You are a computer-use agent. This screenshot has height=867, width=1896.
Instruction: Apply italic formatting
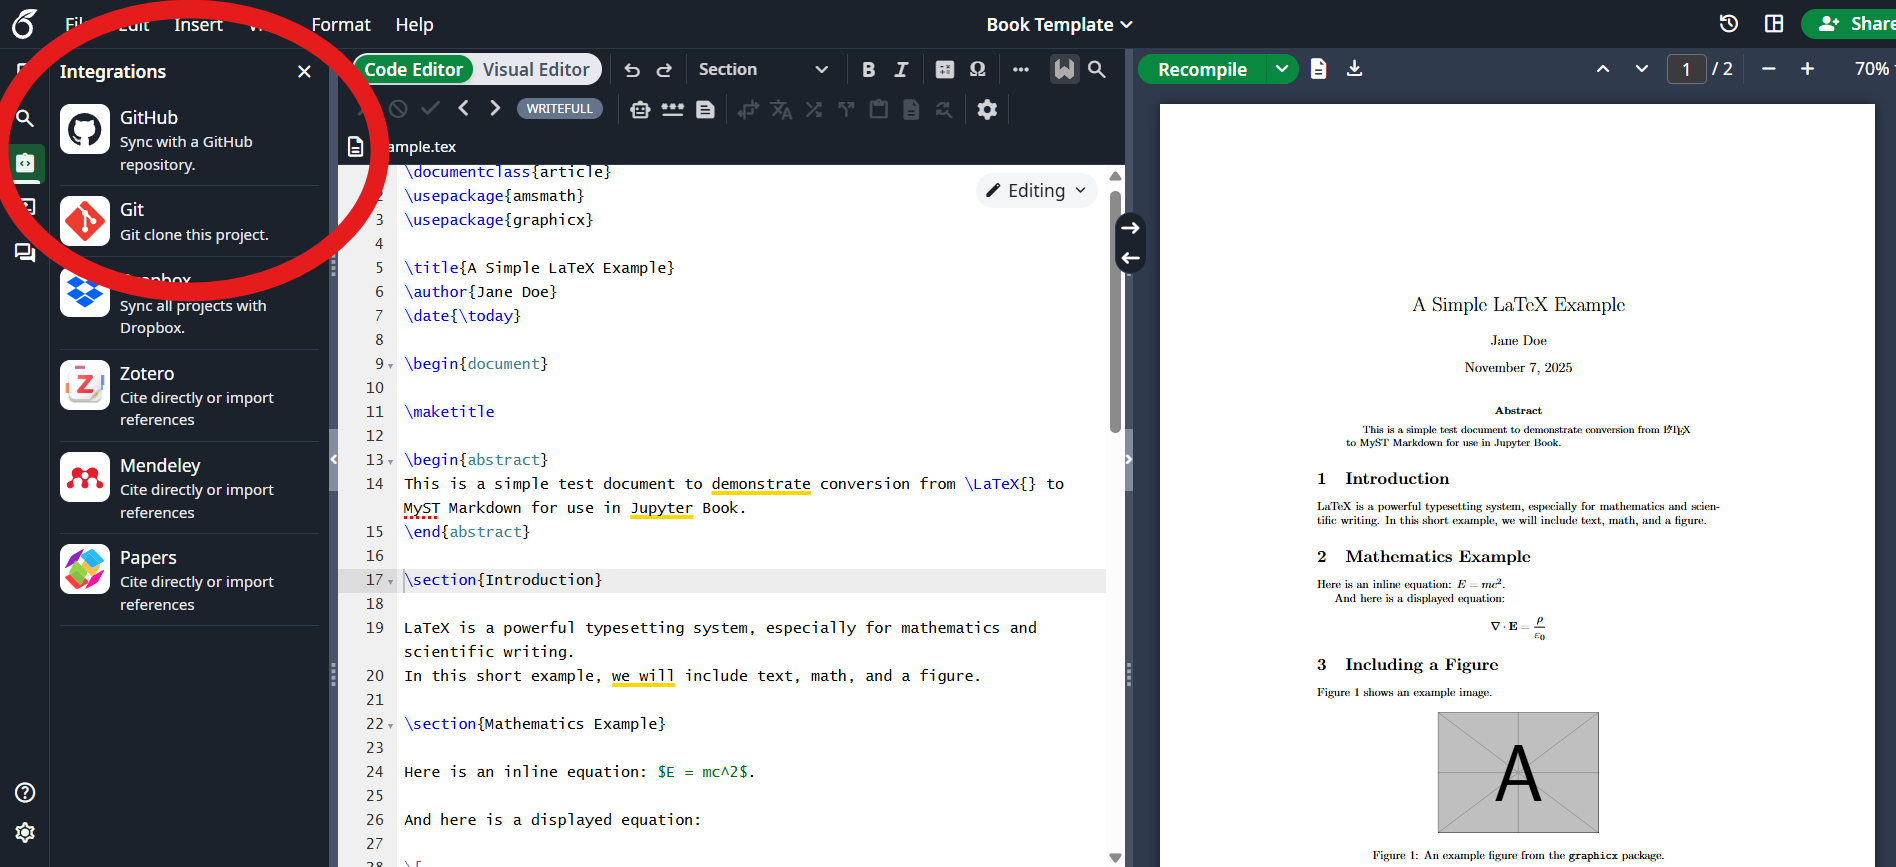point(901,69)
